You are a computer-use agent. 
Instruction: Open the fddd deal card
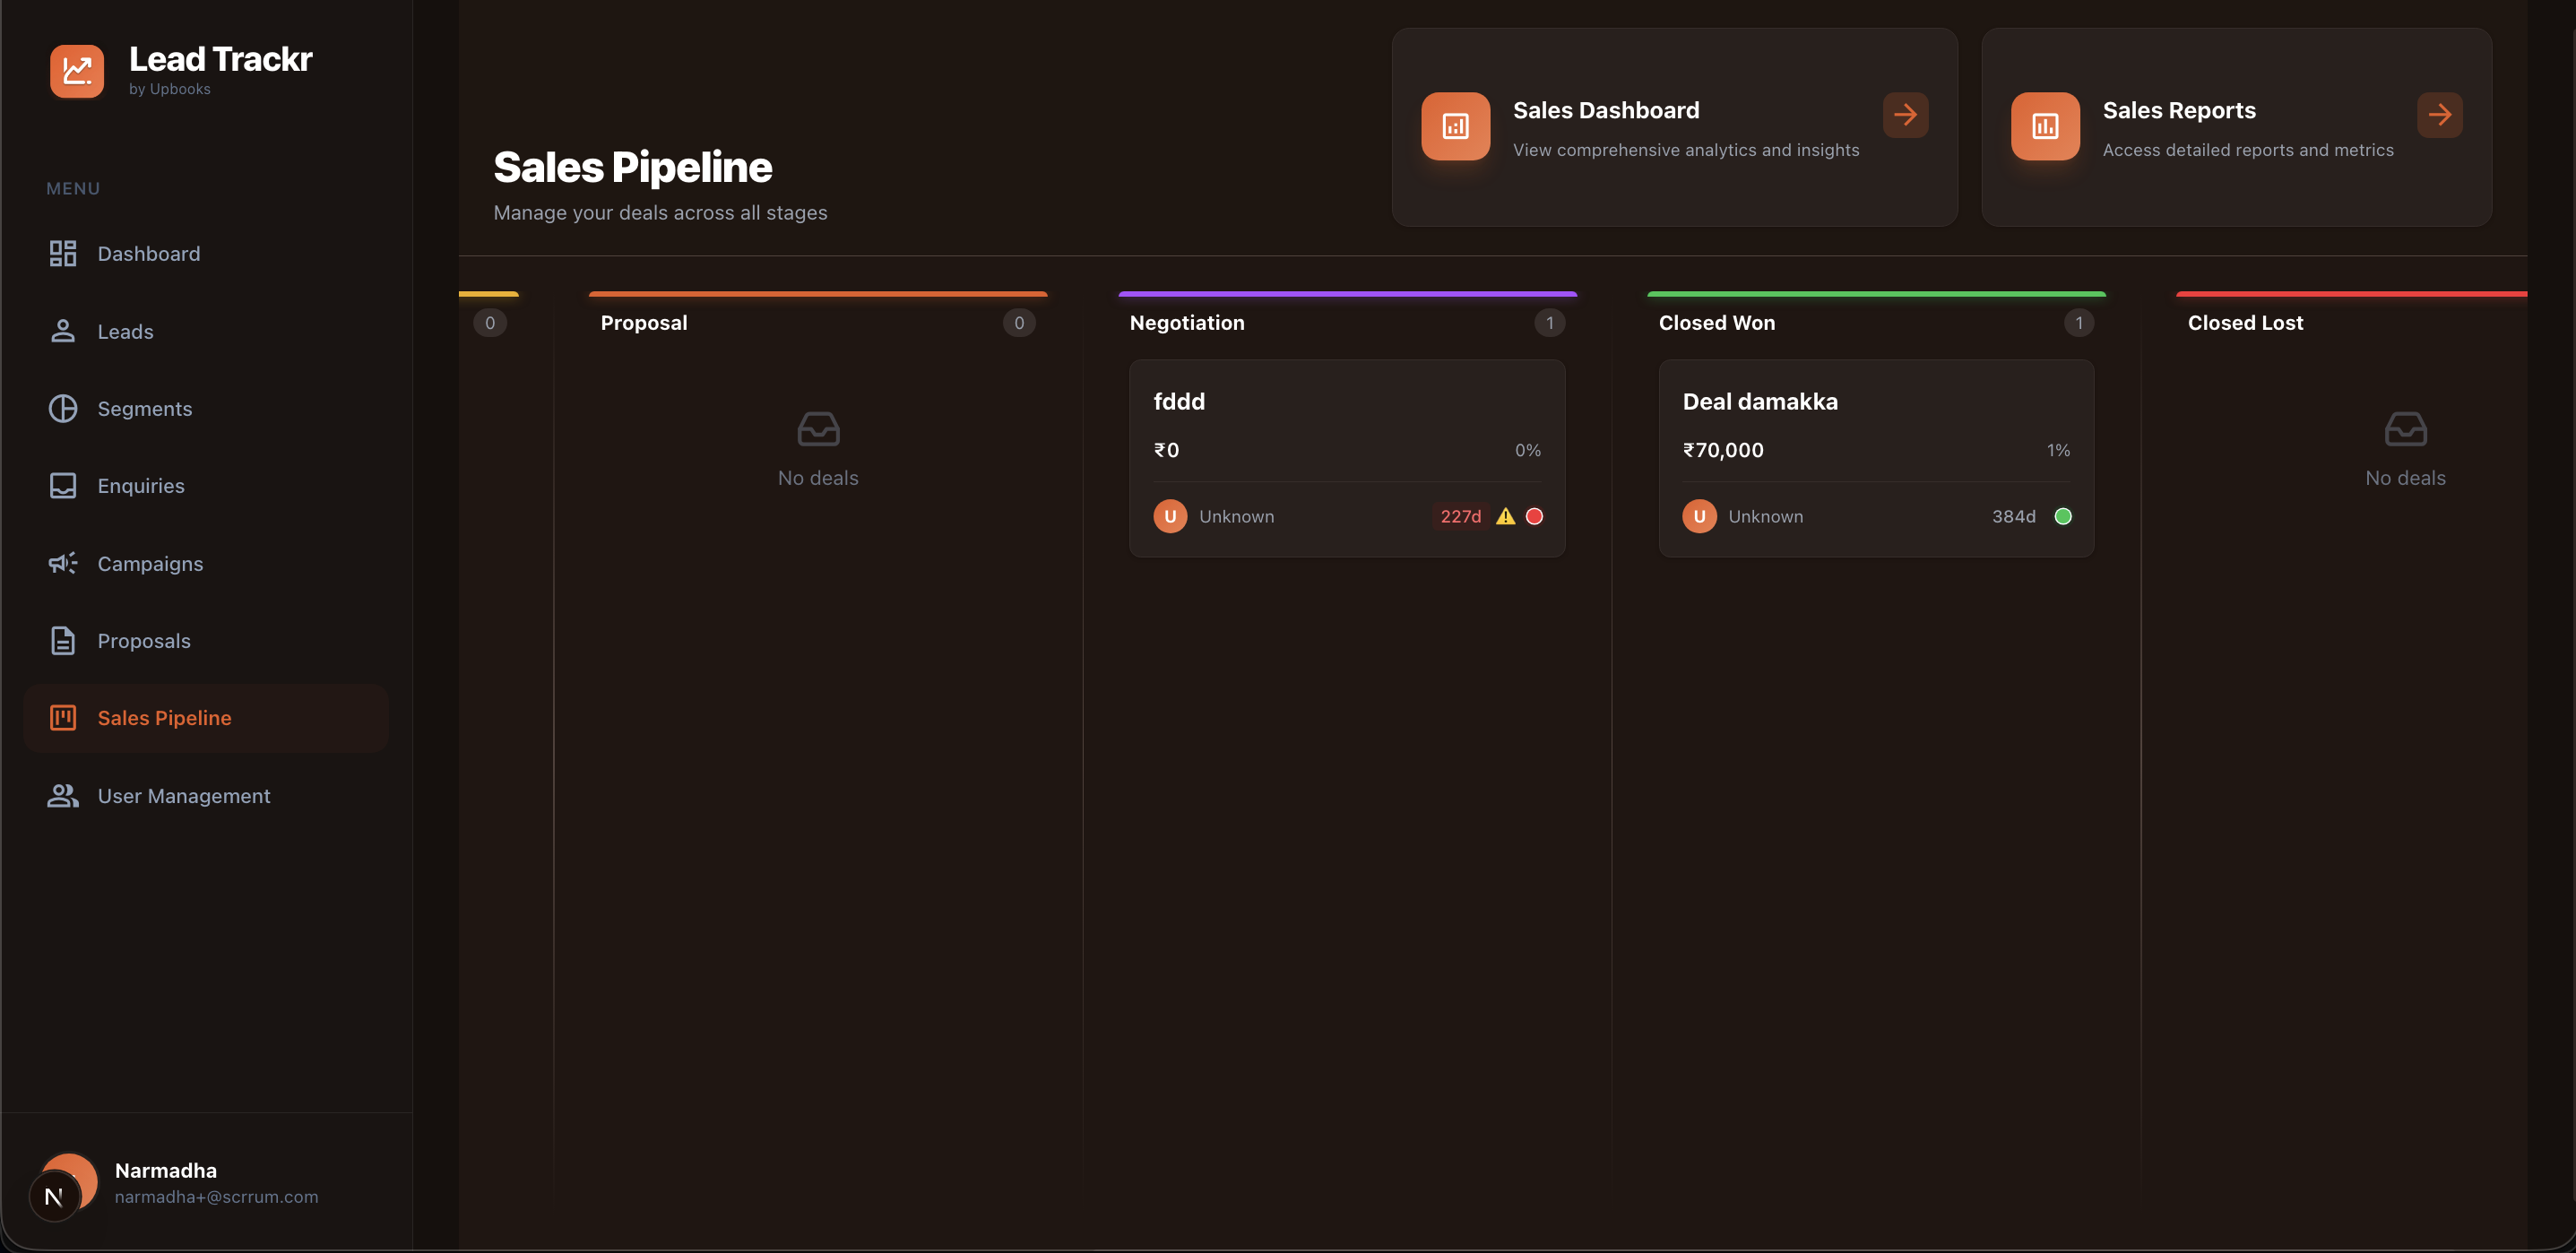coord(1347,459)
